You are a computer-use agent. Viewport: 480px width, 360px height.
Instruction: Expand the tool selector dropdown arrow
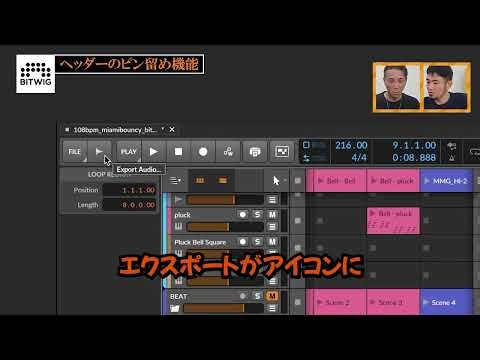point(285,180)
